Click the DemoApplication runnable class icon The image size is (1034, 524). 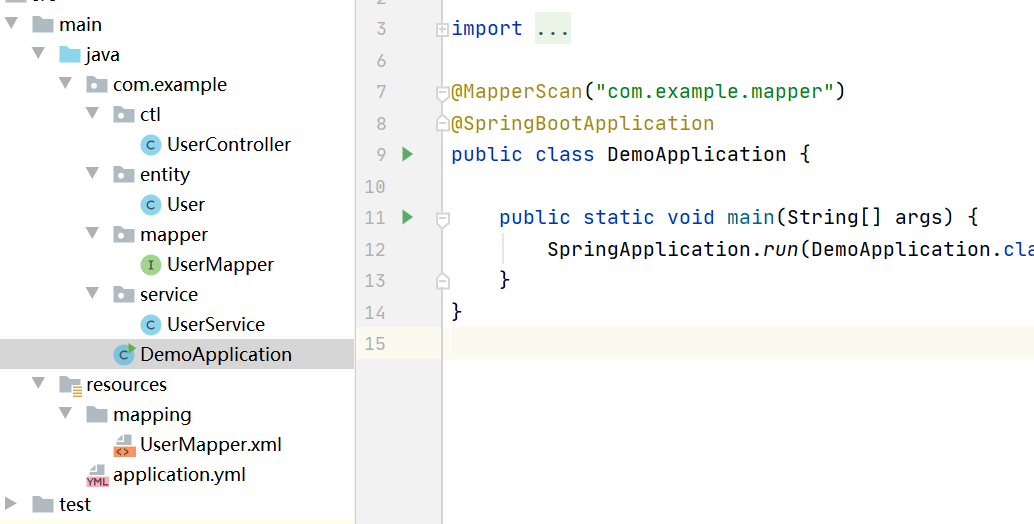tap(124, 354)
